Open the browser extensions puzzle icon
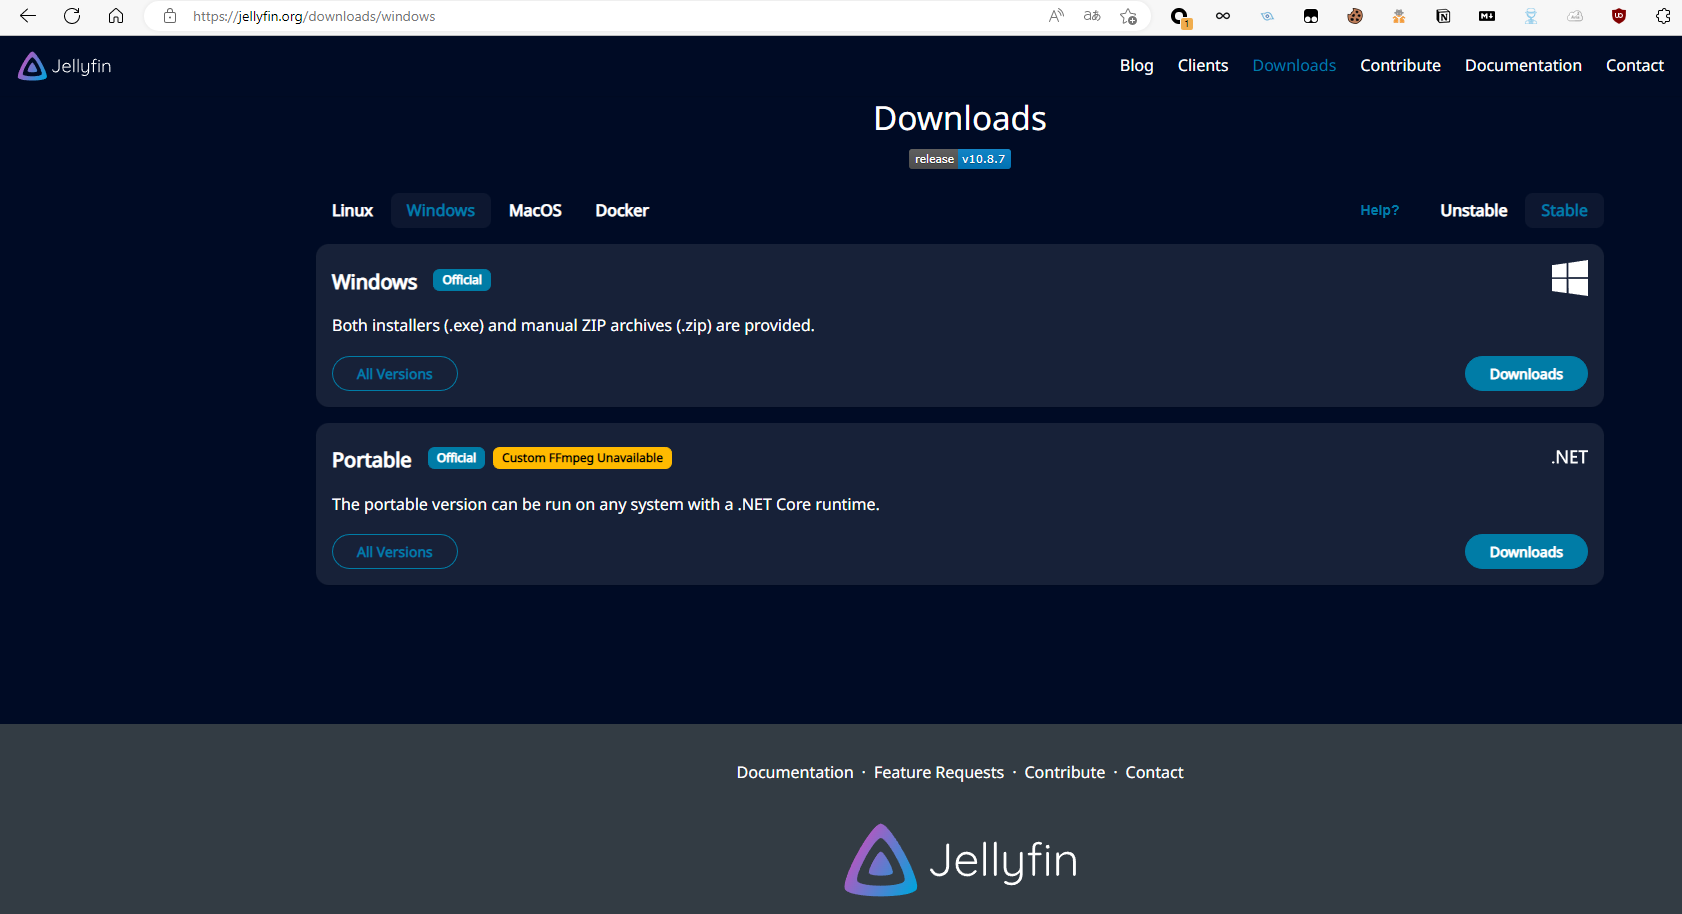 click(x=1663, y=16)
